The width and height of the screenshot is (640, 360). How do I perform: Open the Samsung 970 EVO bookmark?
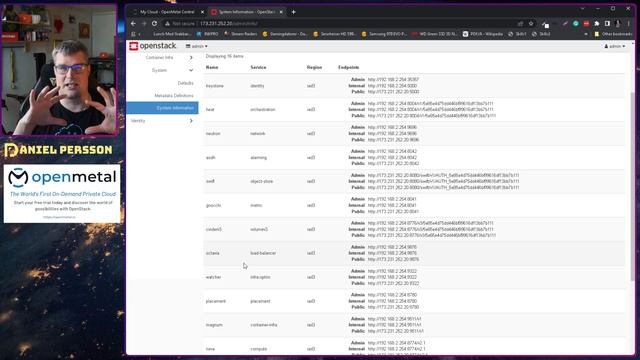click(x=384, y=34)
